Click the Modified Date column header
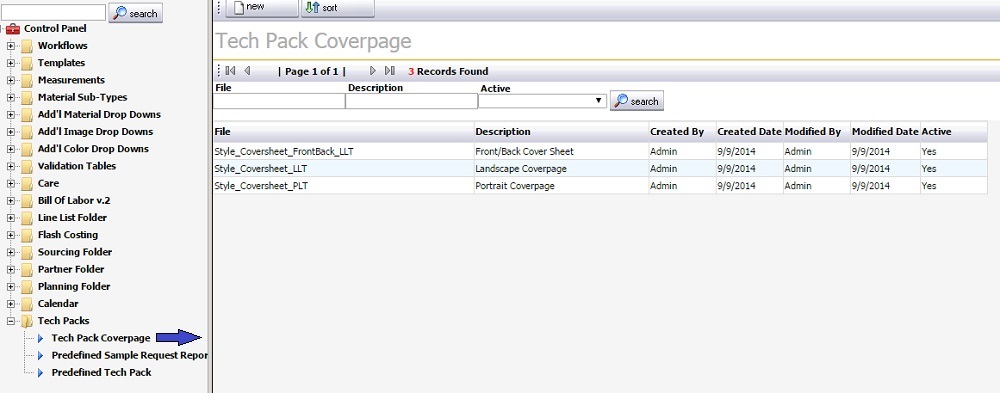 coord(885,132)
